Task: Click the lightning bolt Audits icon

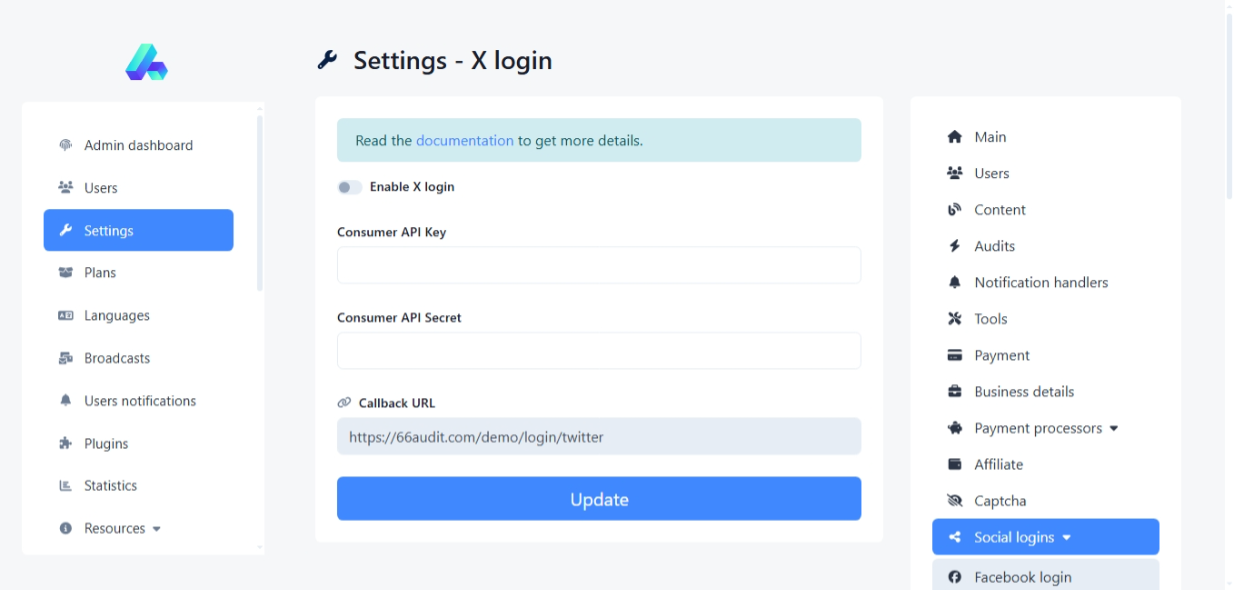Action: point(954,246)
